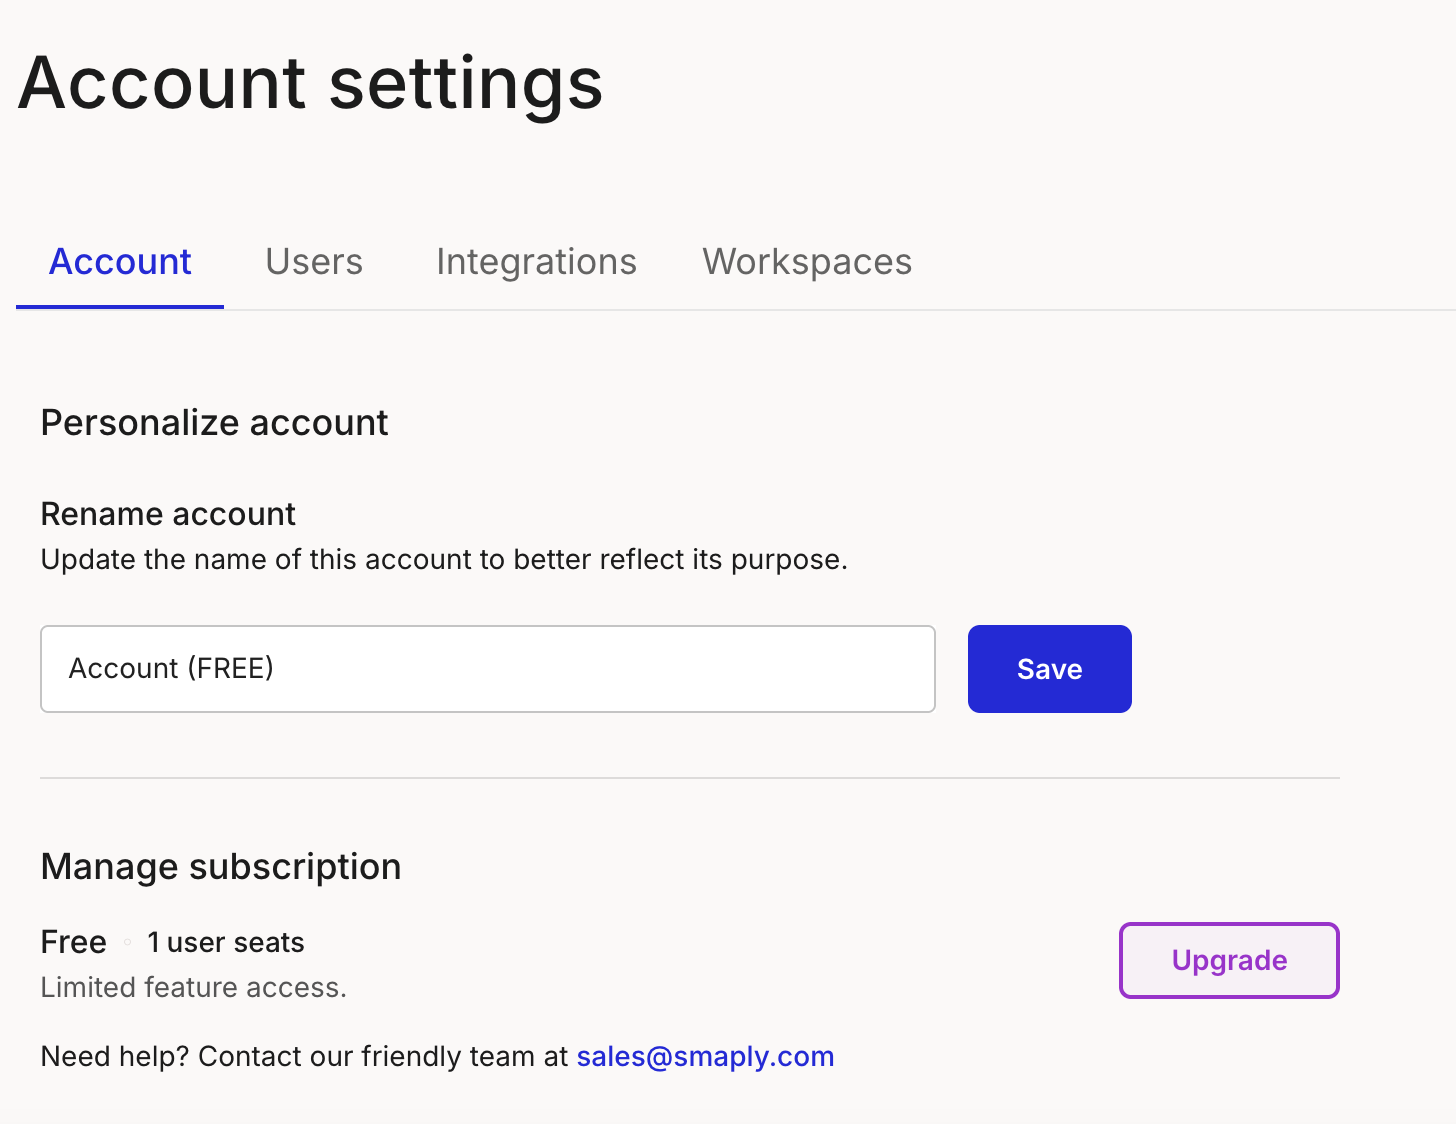Open the Integrations tab
Viewport: 1456px width, 1124px height.
[536, 262]
